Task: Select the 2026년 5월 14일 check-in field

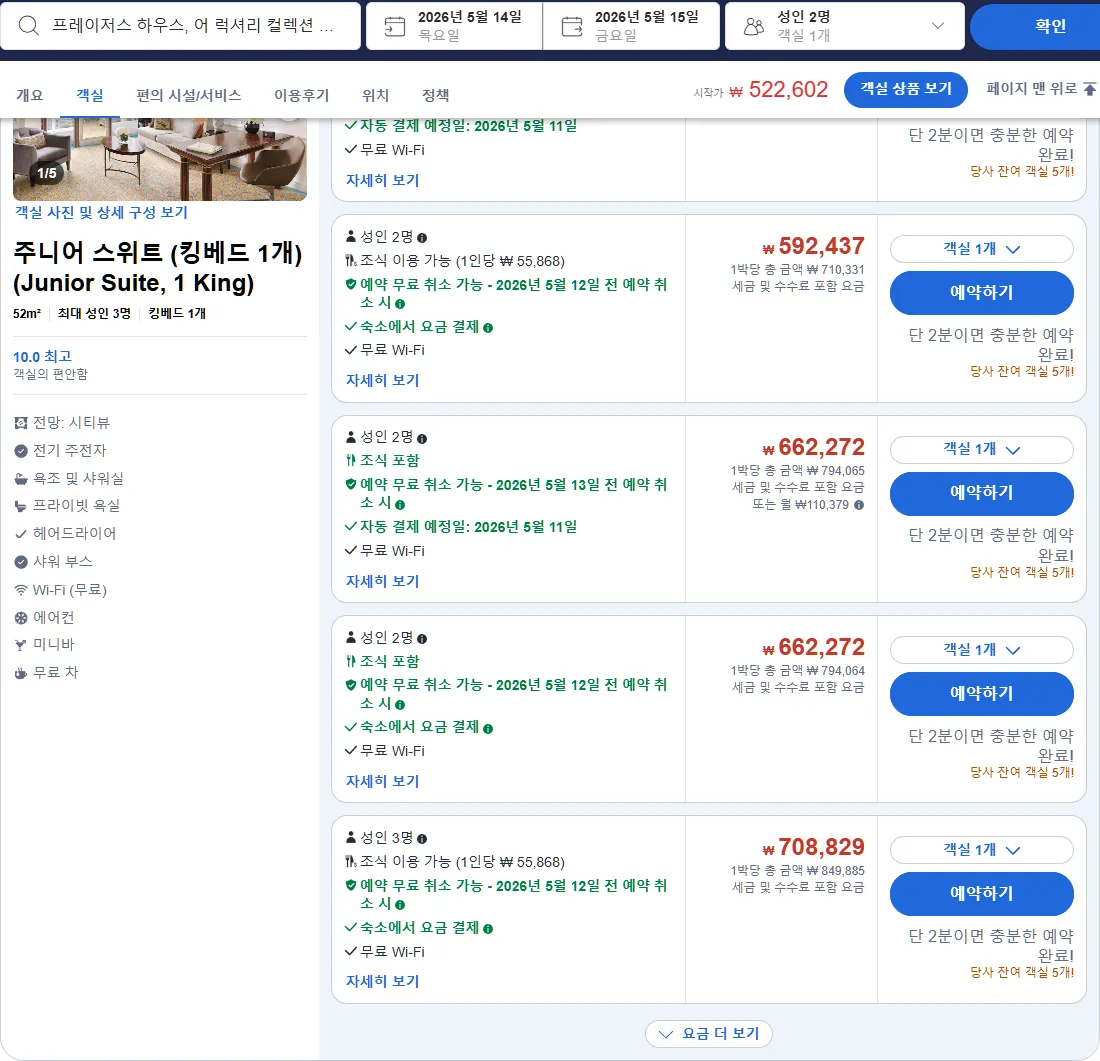Action: [x=455, y=26]
